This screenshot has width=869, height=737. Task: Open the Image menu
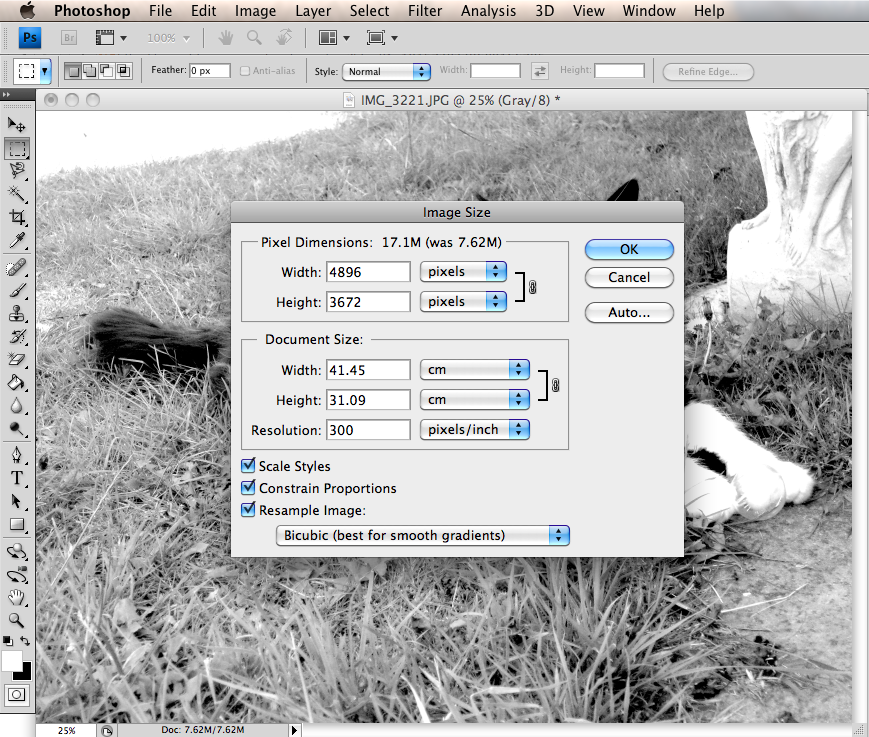click(255, 11)
